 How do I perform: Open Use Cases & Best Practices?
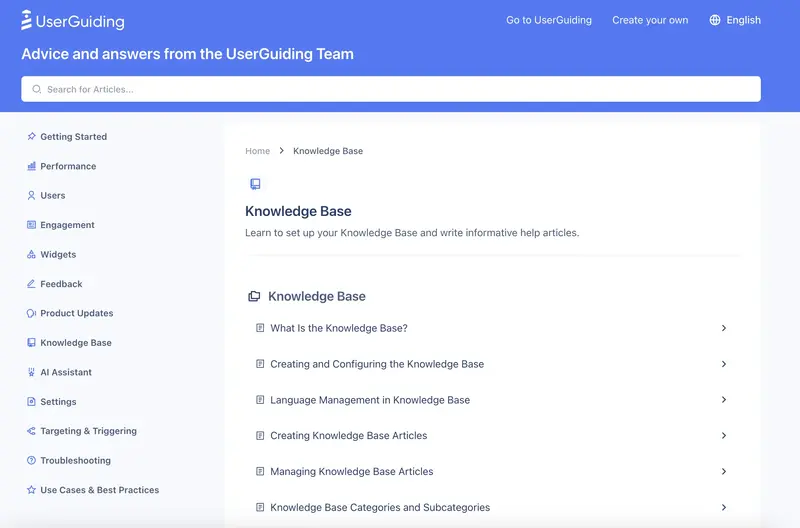pos(99,490)
